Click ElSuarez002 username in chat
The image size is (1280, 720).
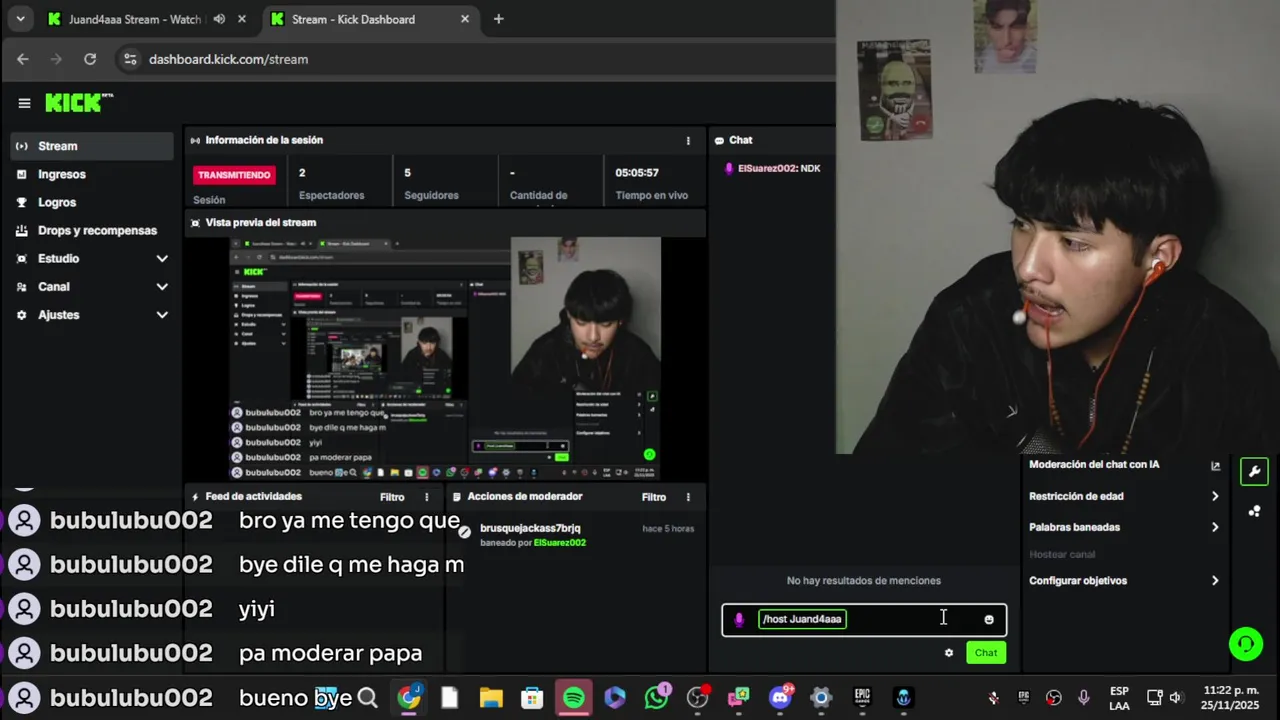tap(767, 169)
